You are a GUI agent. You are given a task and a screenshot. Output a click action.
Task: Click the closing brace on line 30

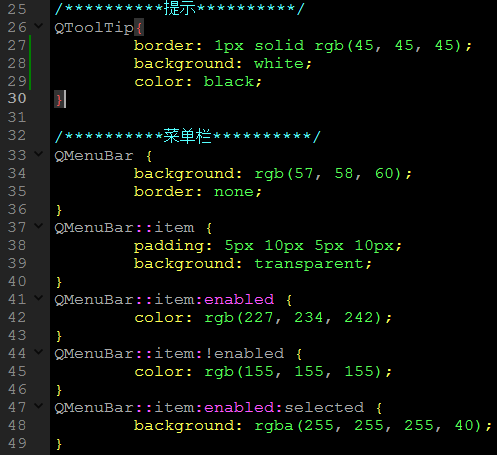click(59, 100)
